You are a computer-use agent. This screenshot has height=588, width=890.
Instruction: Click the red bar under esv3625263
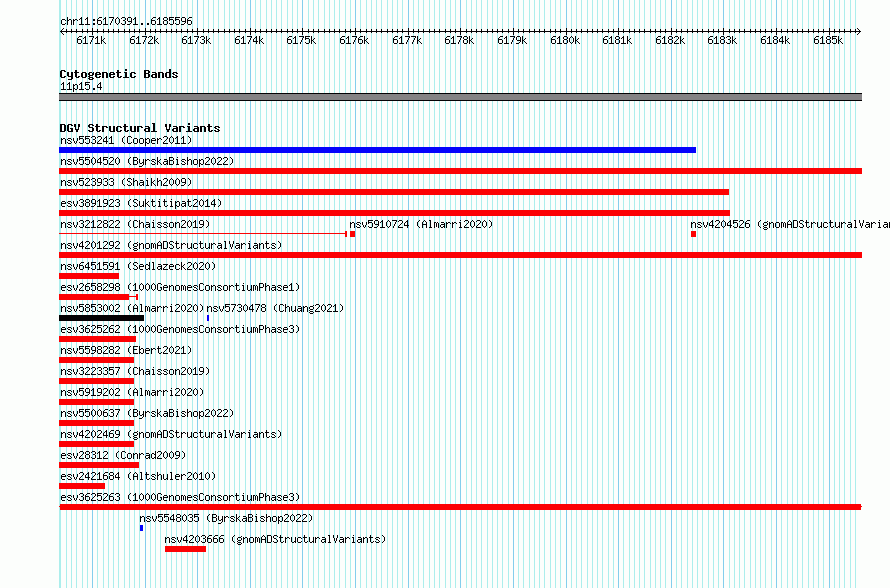(x=460, y=507)
